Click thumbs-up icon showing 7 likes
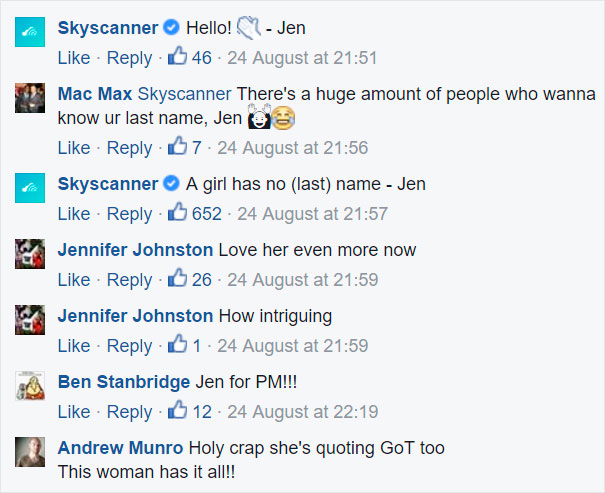The width and height of the screenshot is (605, 493). 178,147
